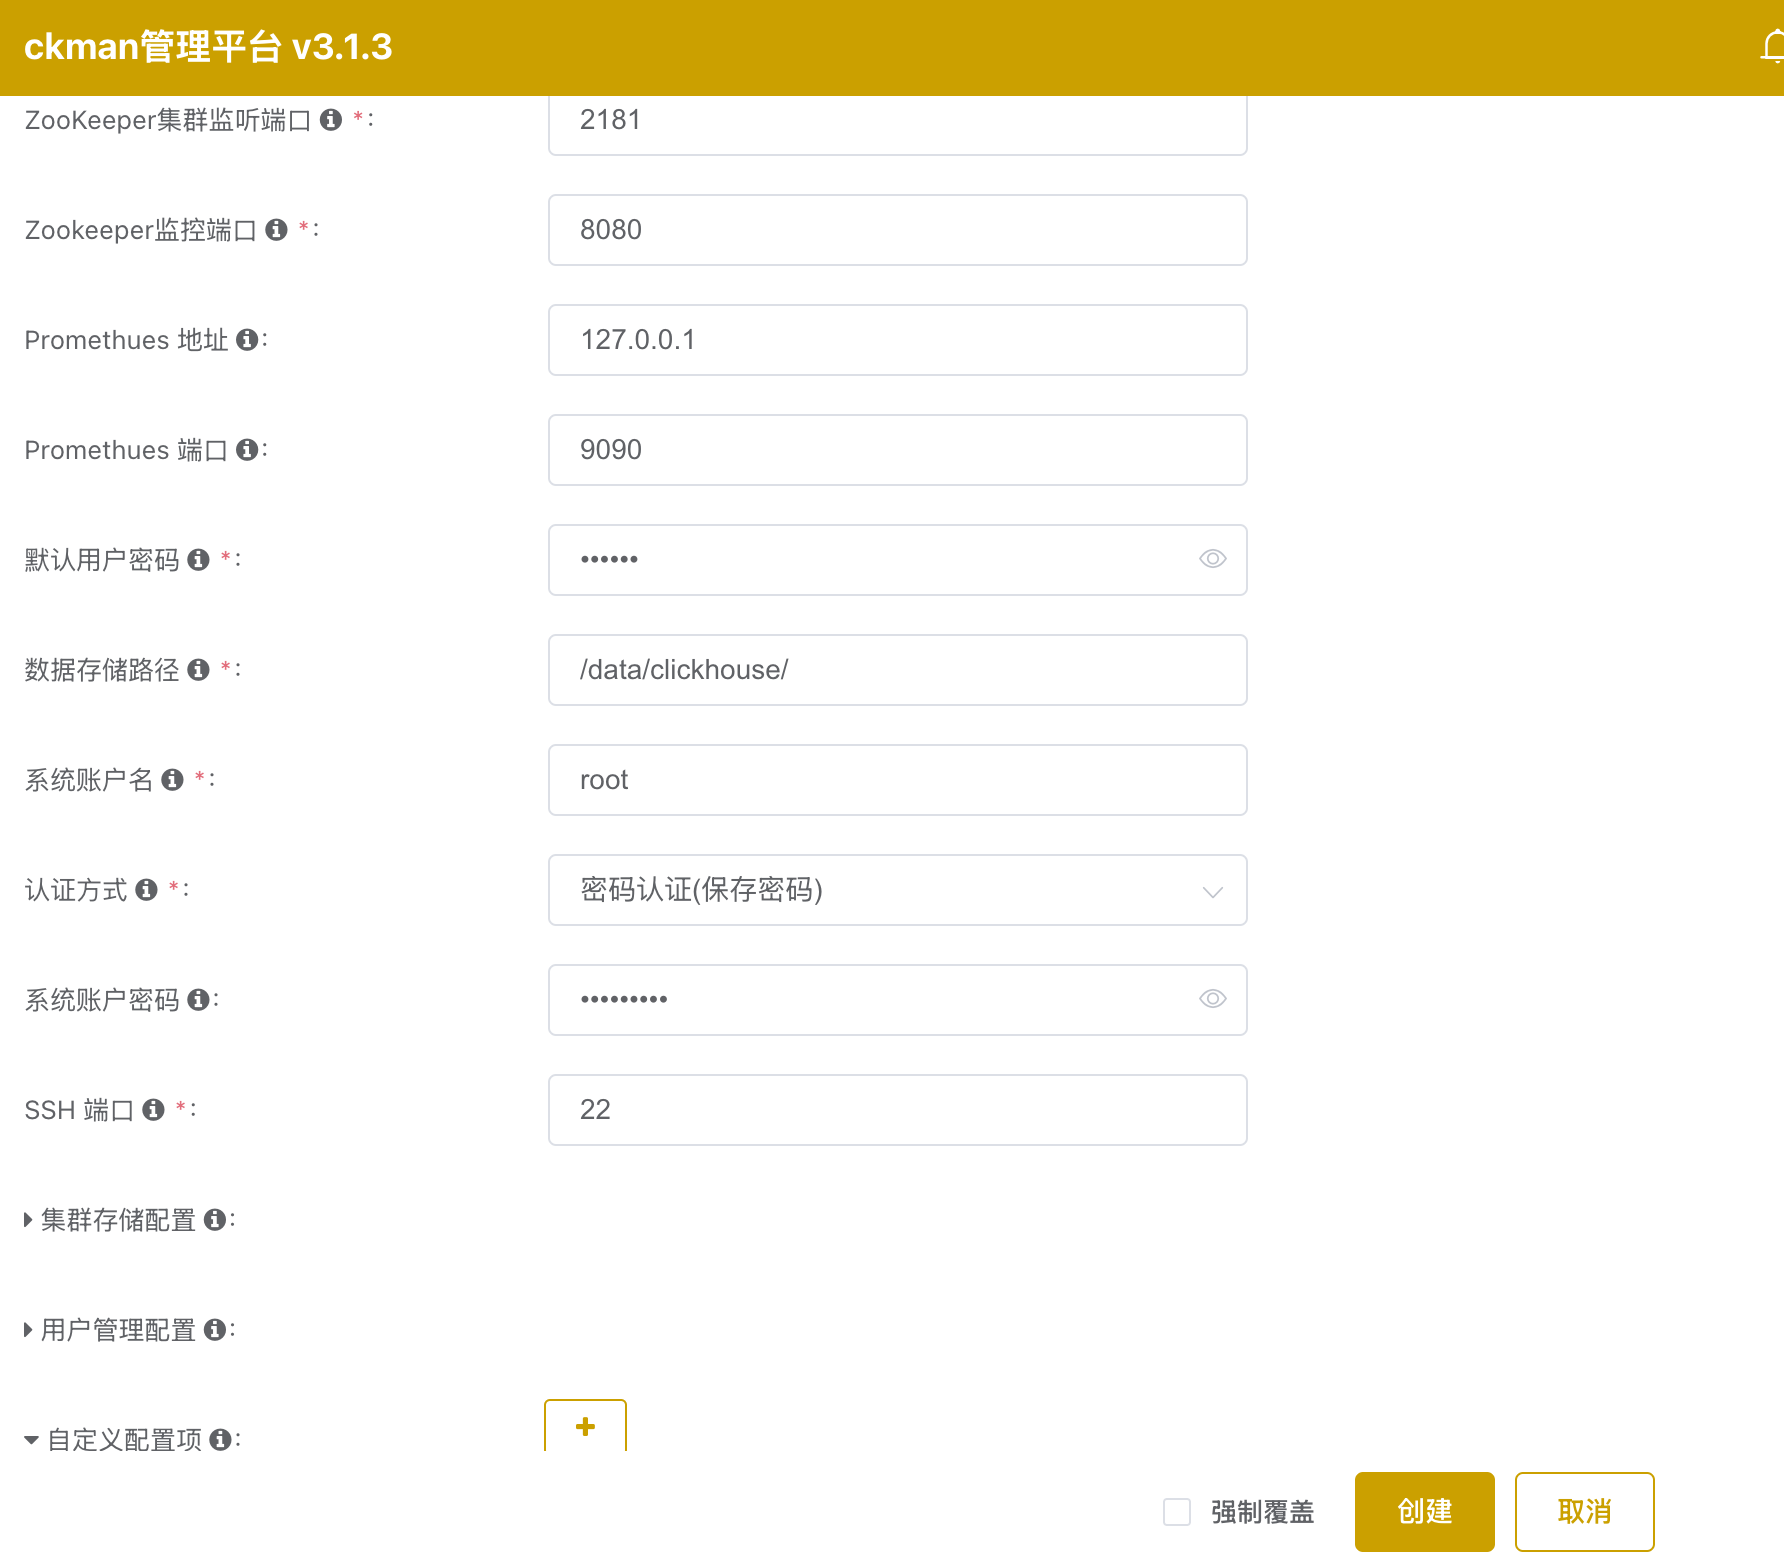
Task: Reveal 系统账户密码 using the eye icon
Action: pyautogui.click(x=1212, y=999)
